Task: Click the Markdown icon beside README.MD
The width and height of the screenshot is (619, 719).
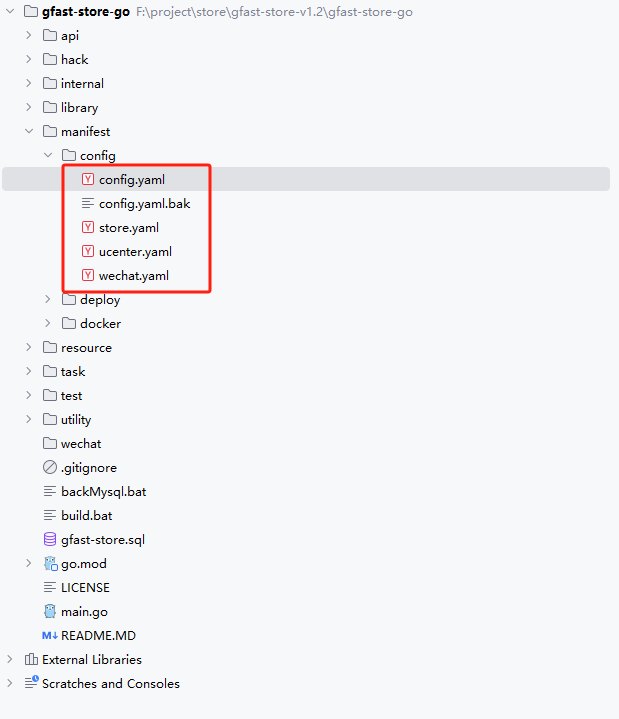Action: (x=50, y=635)
